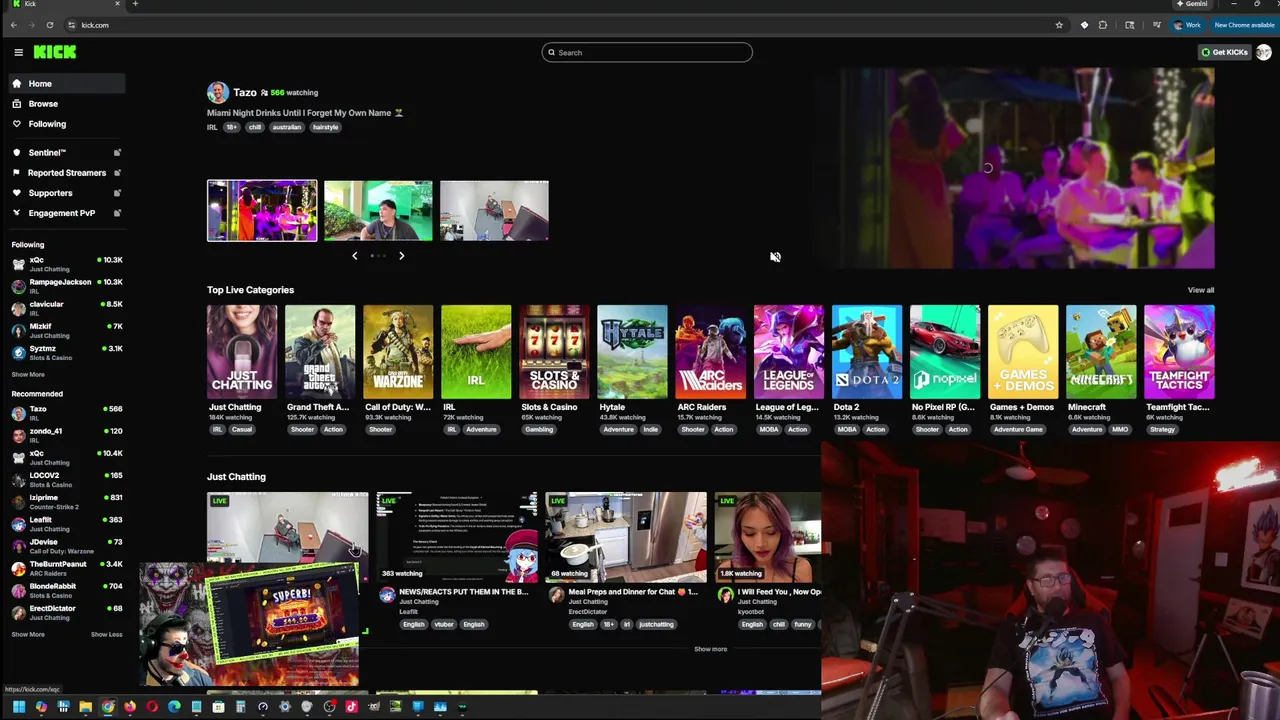Unmute the featured stream player
Image resolution: width=1280 pixels, height=720 pixels.
775,257
